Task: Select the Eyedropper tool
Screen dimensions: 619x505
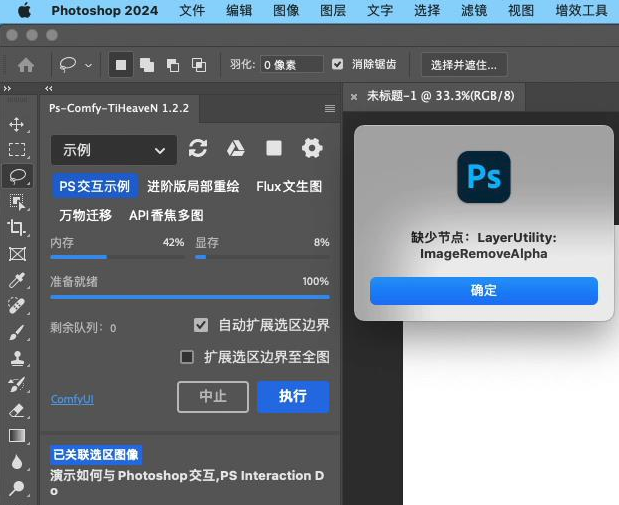Action: (x=17, y=280)
